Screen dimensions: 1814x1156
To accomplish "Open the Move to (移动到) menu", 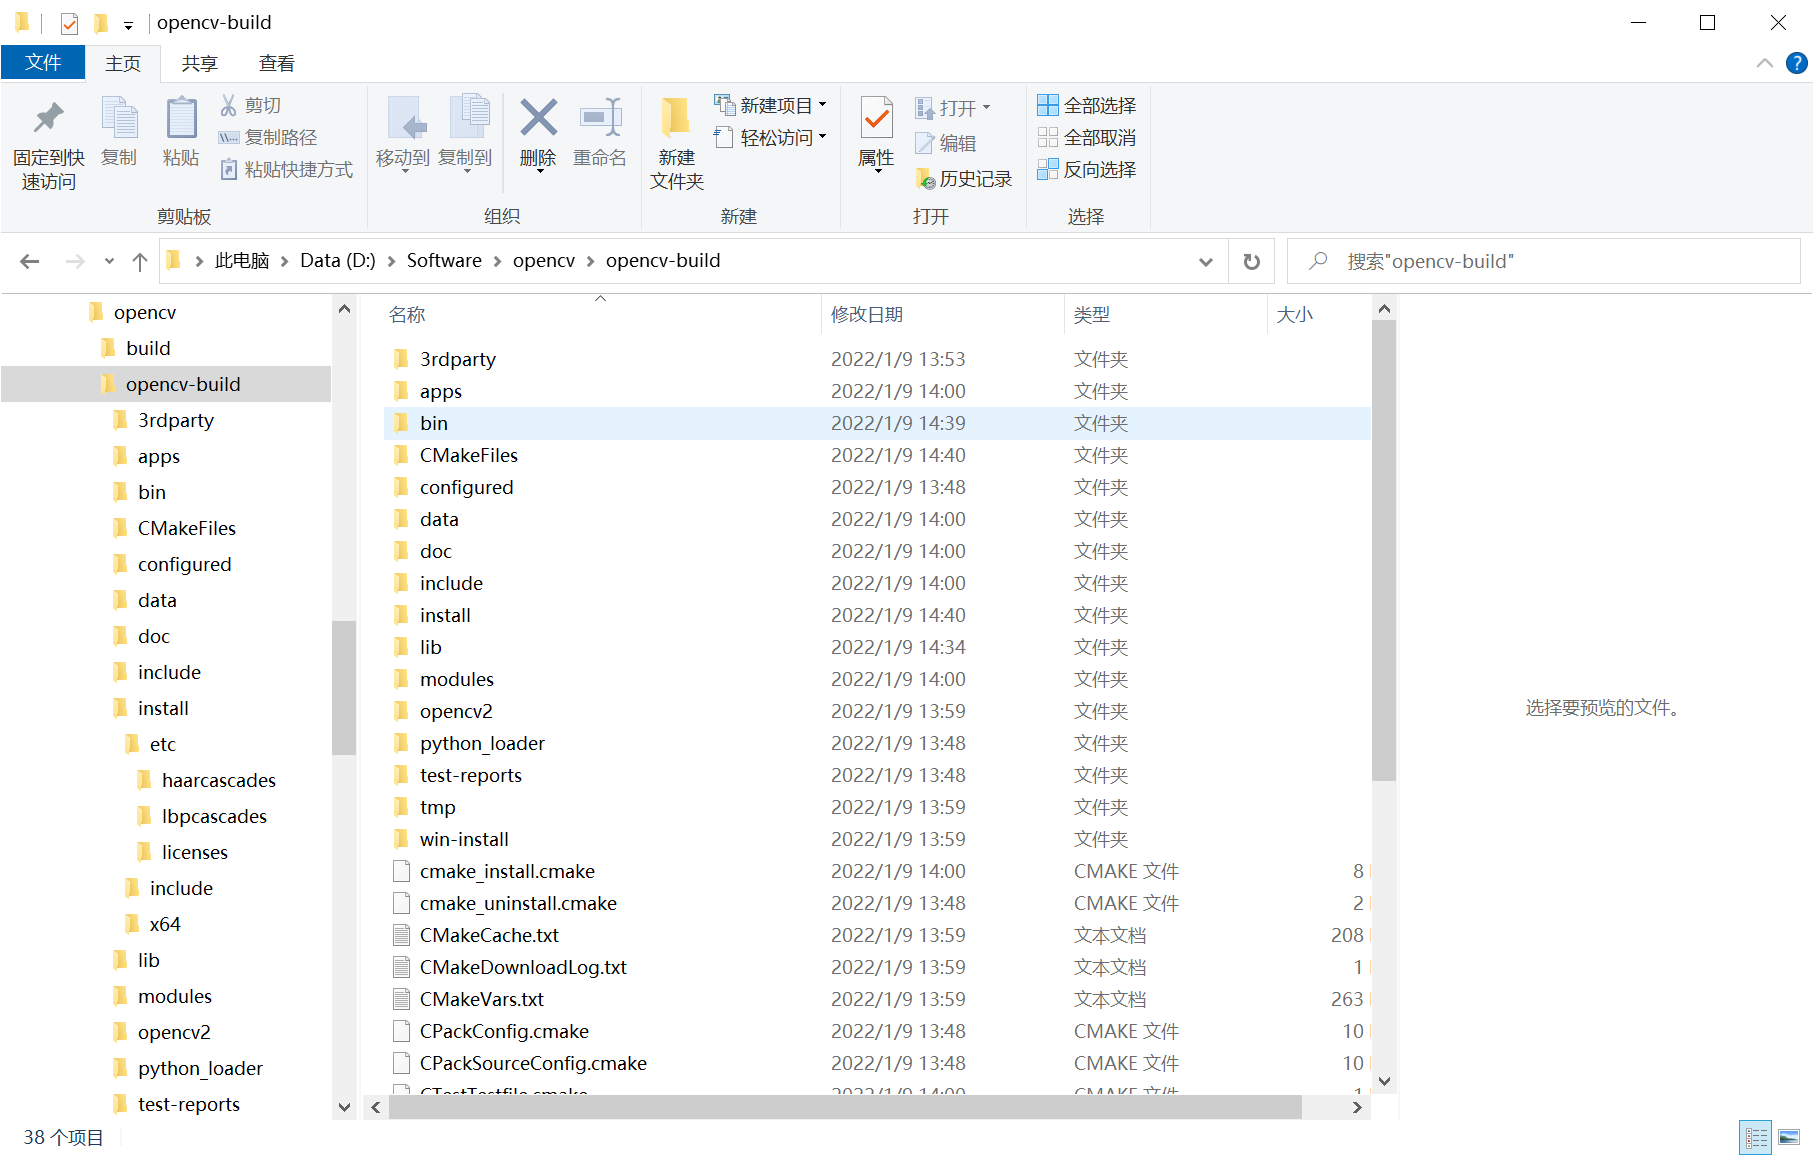I will pos(403,135).
